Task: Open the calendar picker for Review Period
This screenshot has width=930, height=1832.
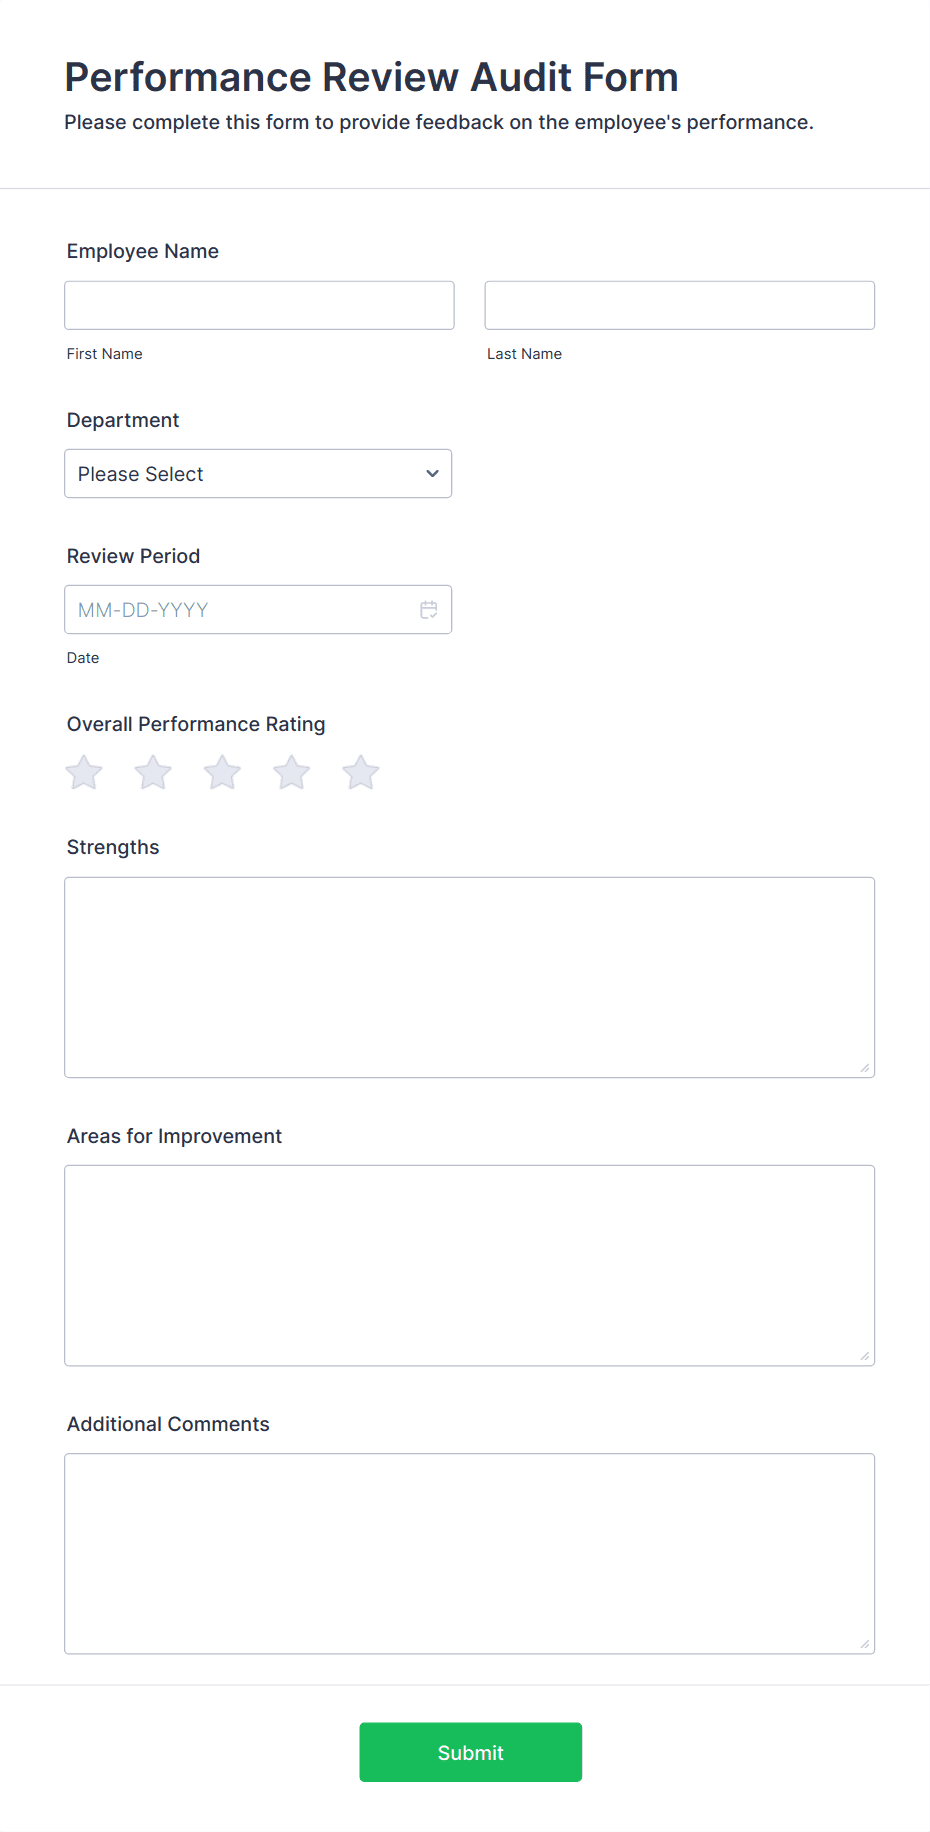Action: [428, 609]
